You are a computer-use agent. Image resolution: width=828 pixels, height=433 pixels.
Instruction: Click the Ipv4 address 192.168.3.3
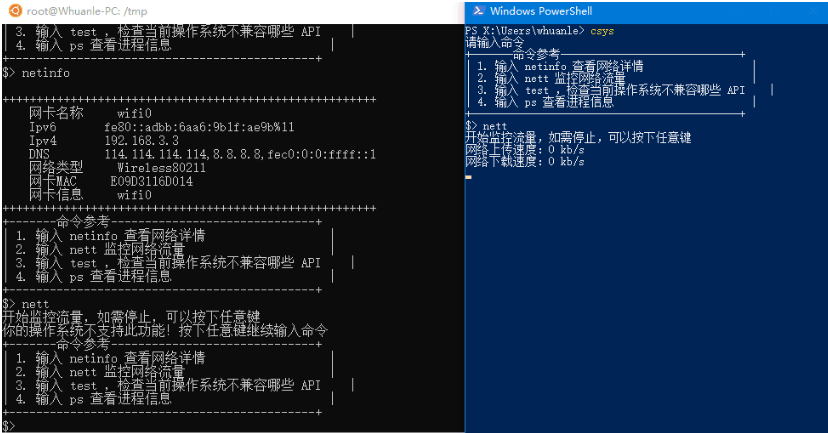coord(142,140)
